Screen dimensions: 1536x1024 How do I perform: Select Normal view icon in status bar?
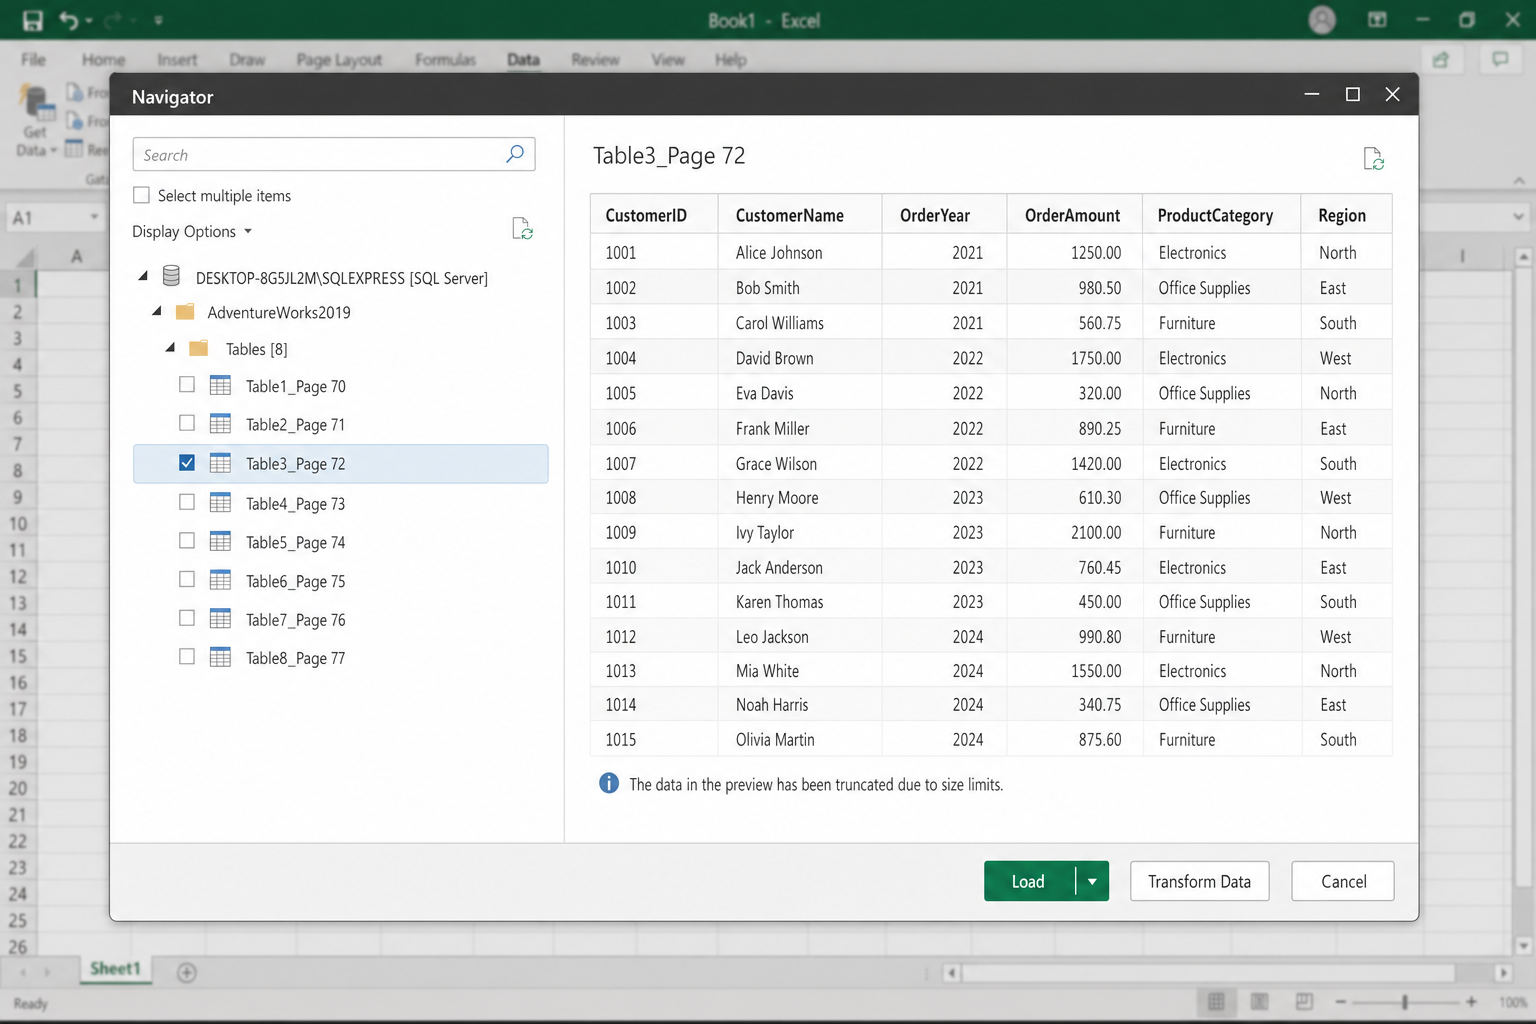(x=1216, y=1001)
